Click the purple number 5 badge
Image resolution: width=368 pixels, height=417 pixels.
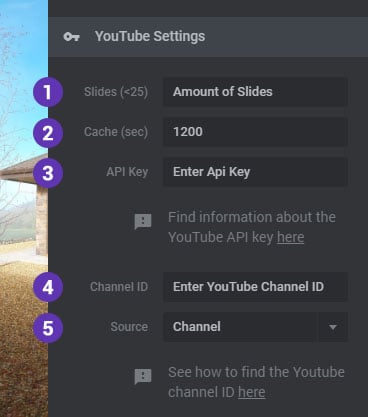(48, 328)
